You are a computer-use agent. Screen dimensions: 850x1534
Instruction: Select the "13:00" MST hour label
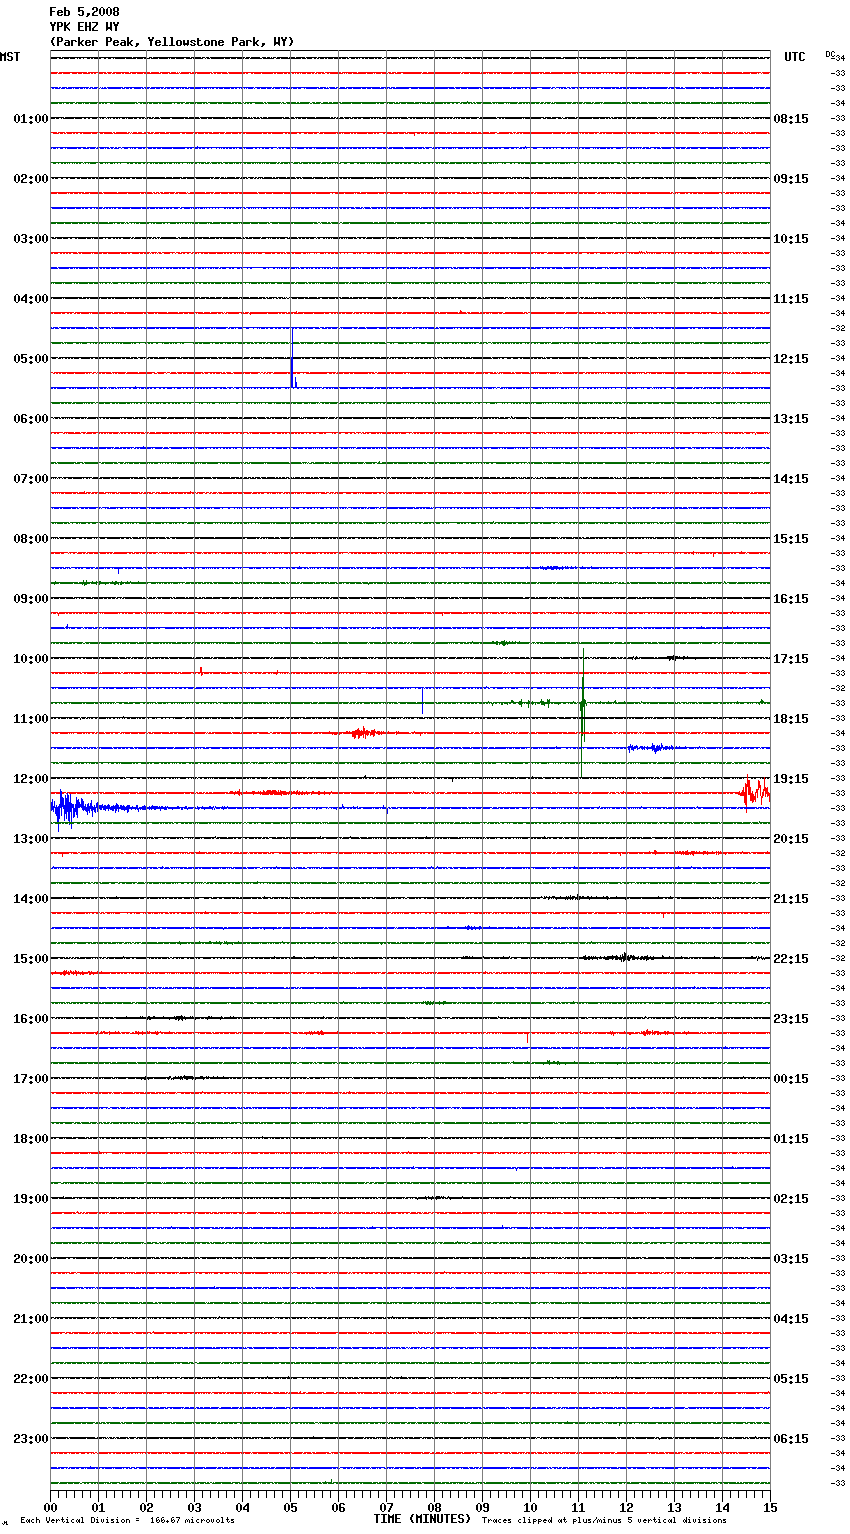click(x=31, y=839)
